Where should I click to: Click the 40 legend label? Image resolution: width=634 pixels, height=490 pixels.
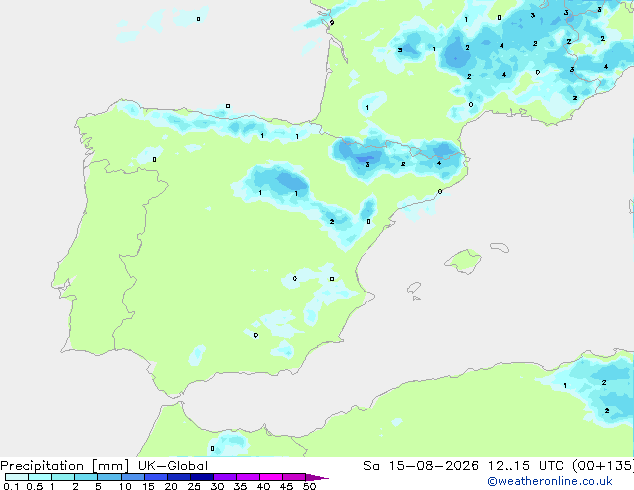click(x=263, y=486)
